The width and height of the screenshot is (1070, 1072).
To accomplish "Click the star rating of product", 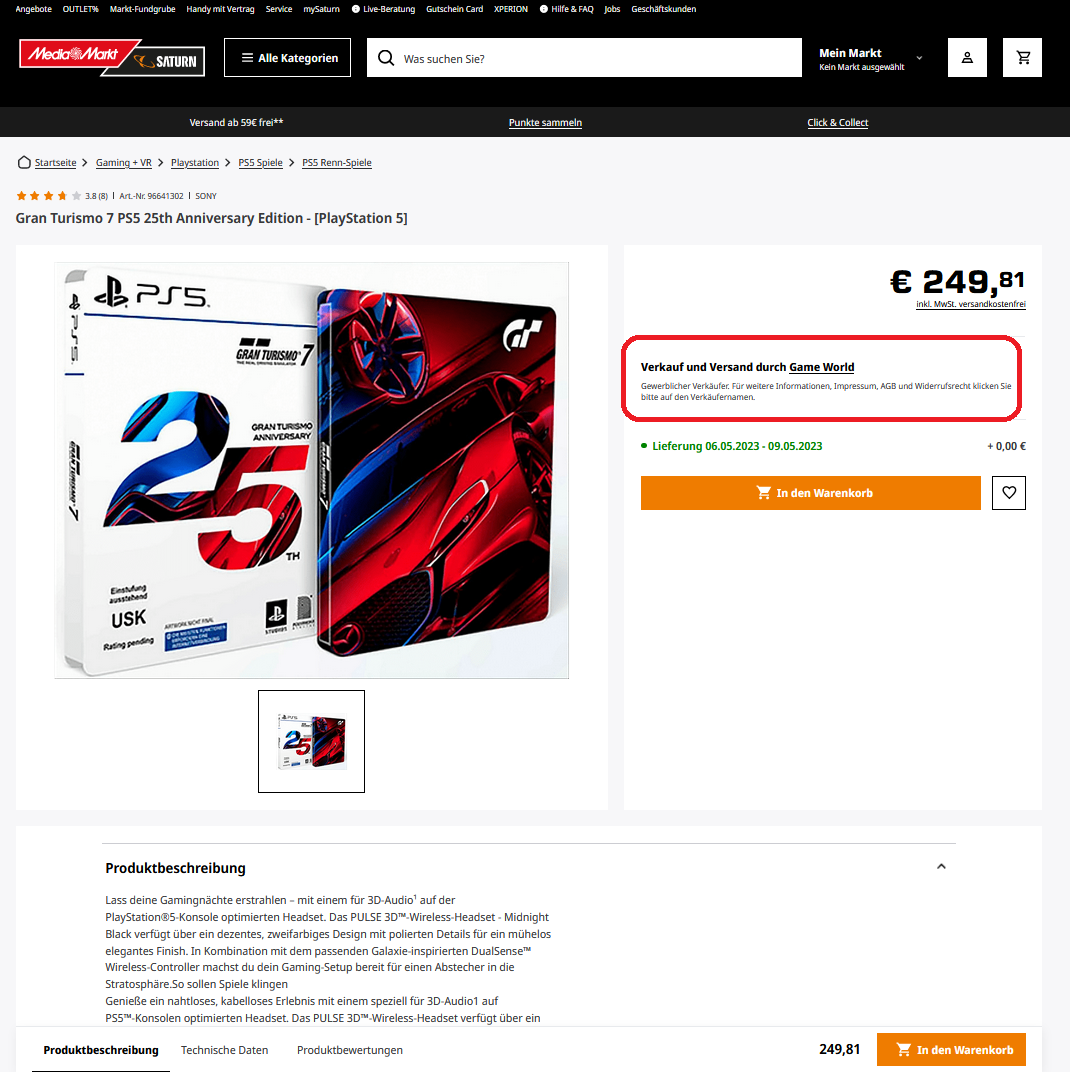I will [49, 196].
